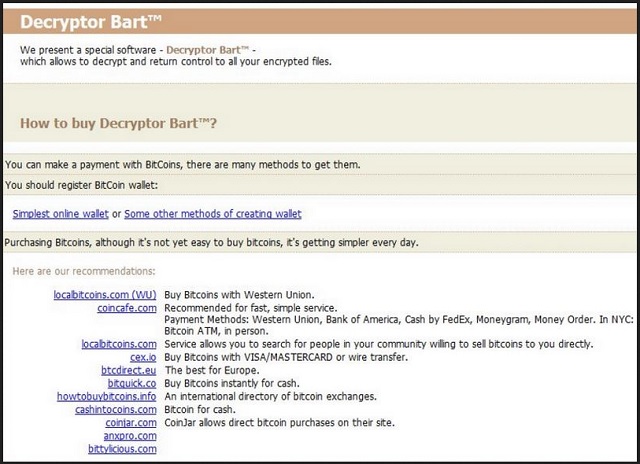640x464 pixels.
Task: Visit the localbitcoins.com (WU) link
Action: pyautogui.click(x=105, y=295)
